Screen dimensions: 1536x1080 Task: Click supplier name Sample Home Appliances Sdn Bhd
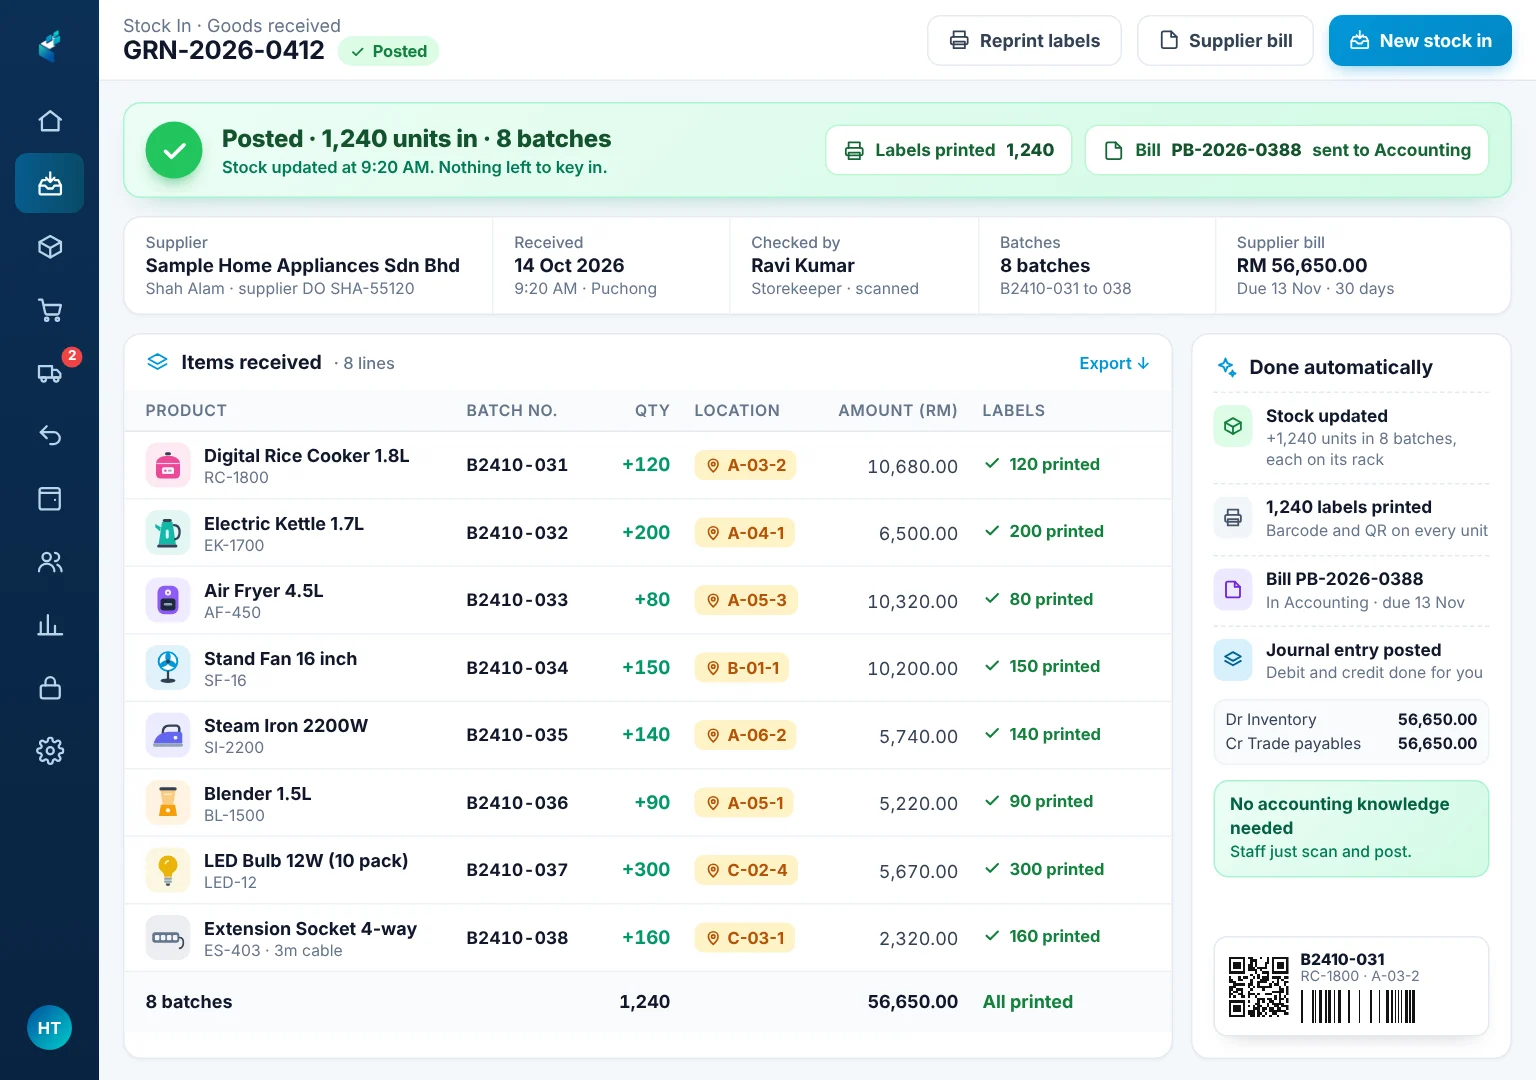pos(303,266)
